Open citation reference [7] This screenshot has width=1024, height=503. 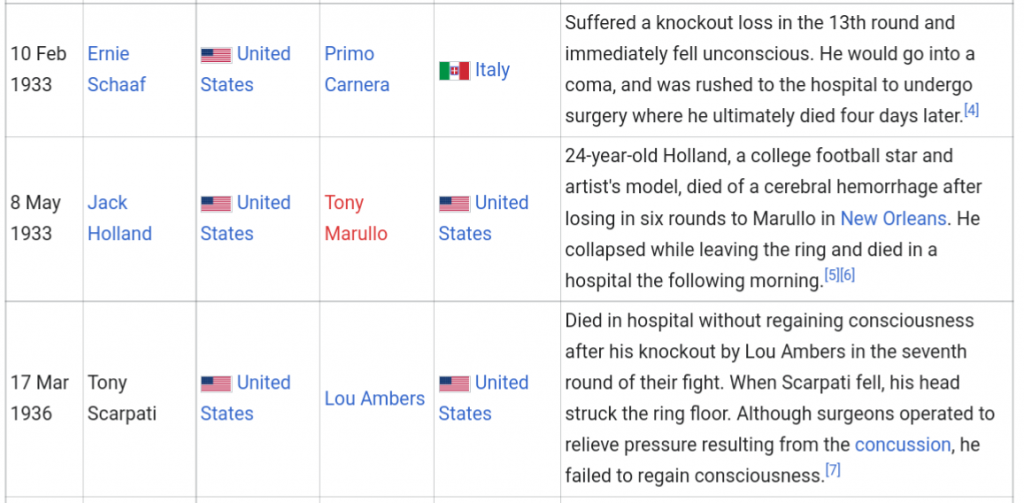[833, 470]
